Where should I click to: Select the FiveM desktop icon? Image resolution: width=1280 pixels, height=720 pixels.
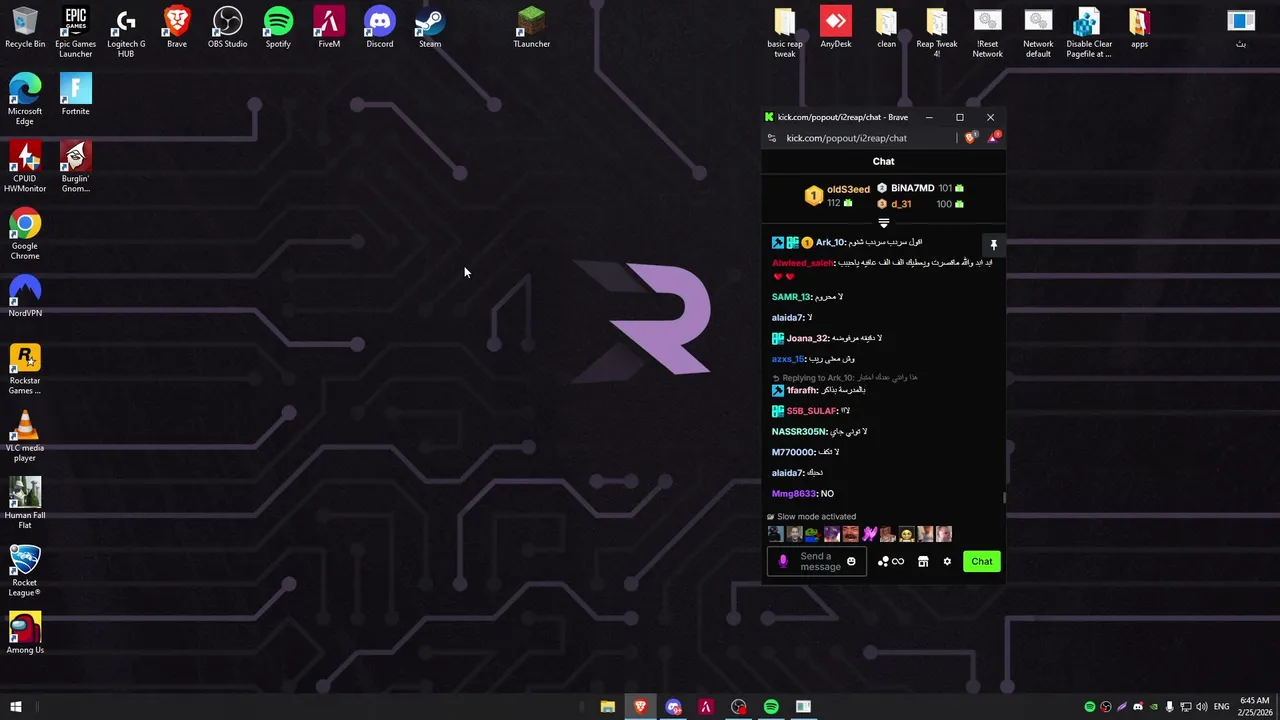tap(329, 28)
